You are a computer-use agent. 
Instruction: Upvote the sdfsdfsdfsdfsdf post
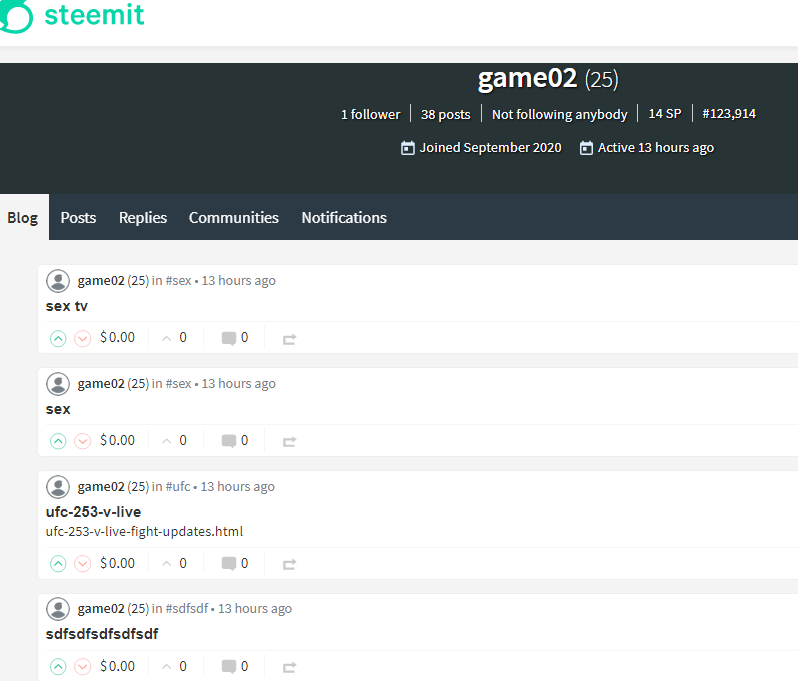[x=58, y=667]
